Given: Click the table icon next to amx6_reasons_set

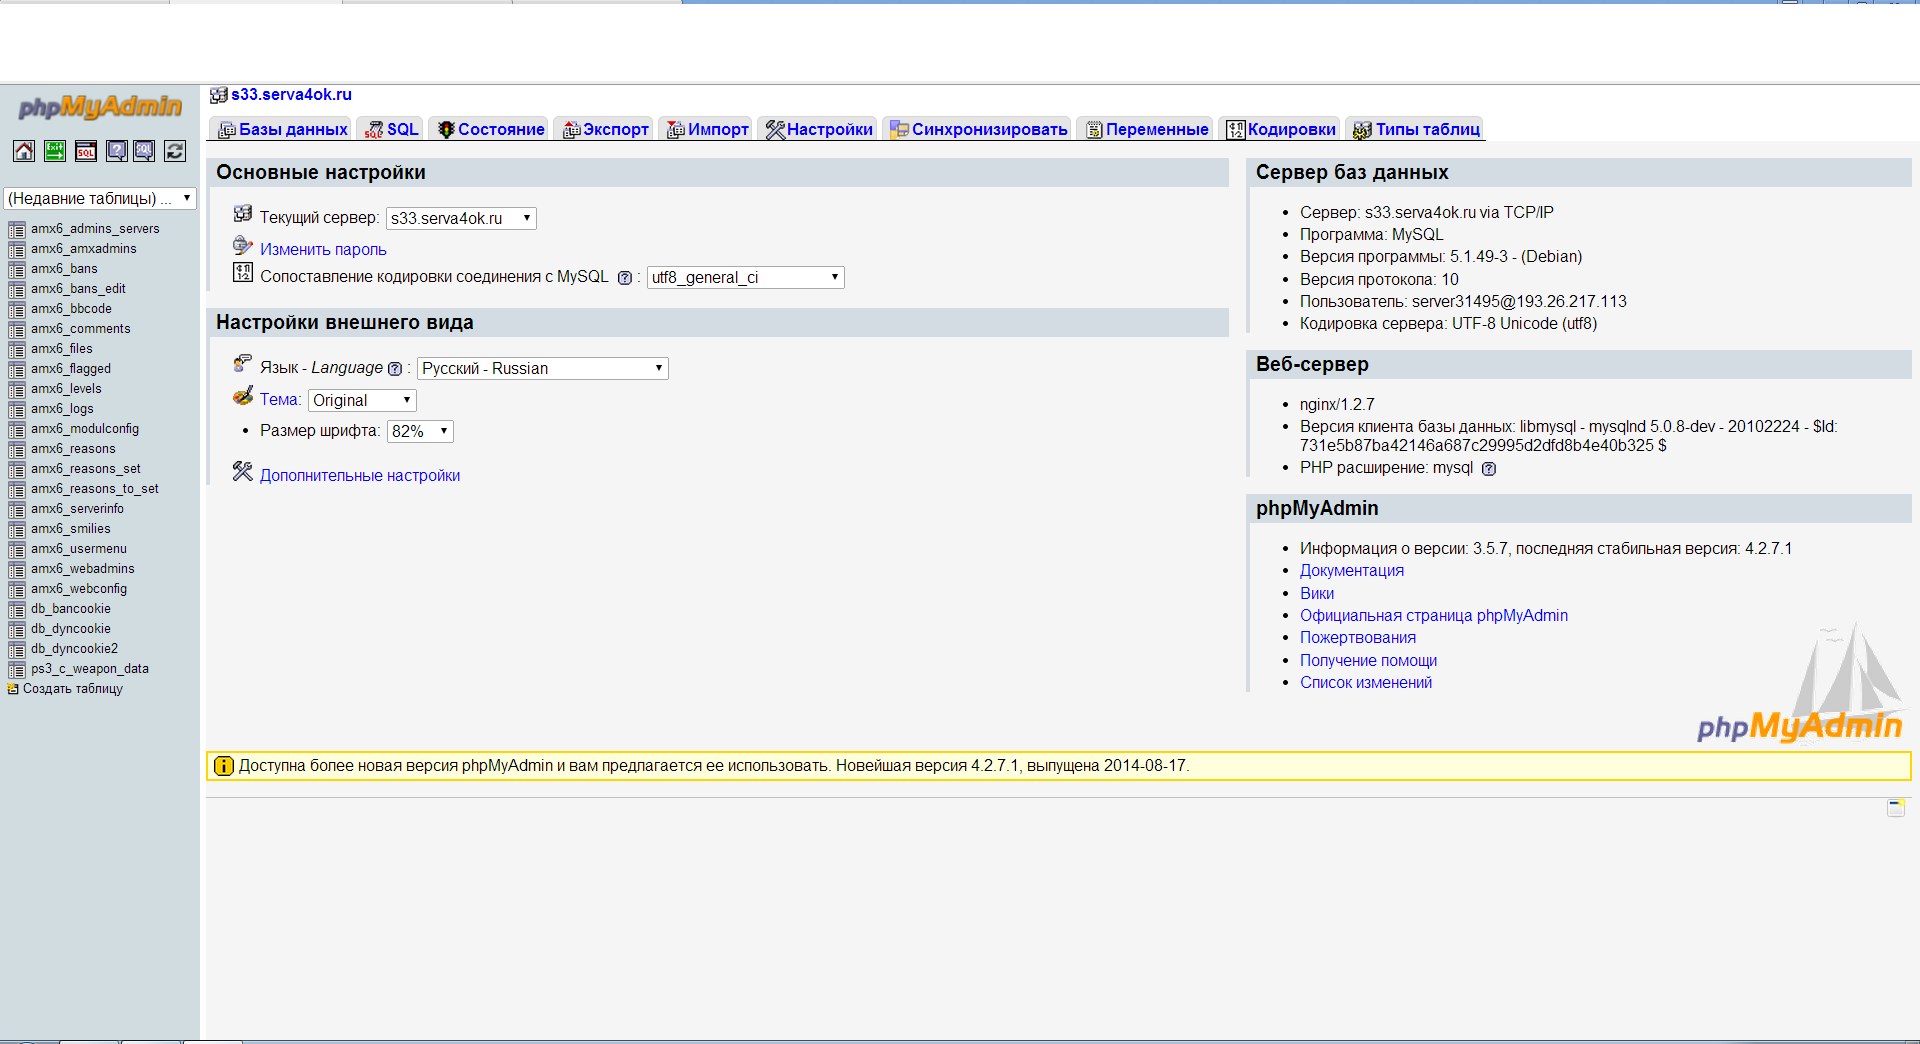Looking at the screenshot, I should (17, 470).
